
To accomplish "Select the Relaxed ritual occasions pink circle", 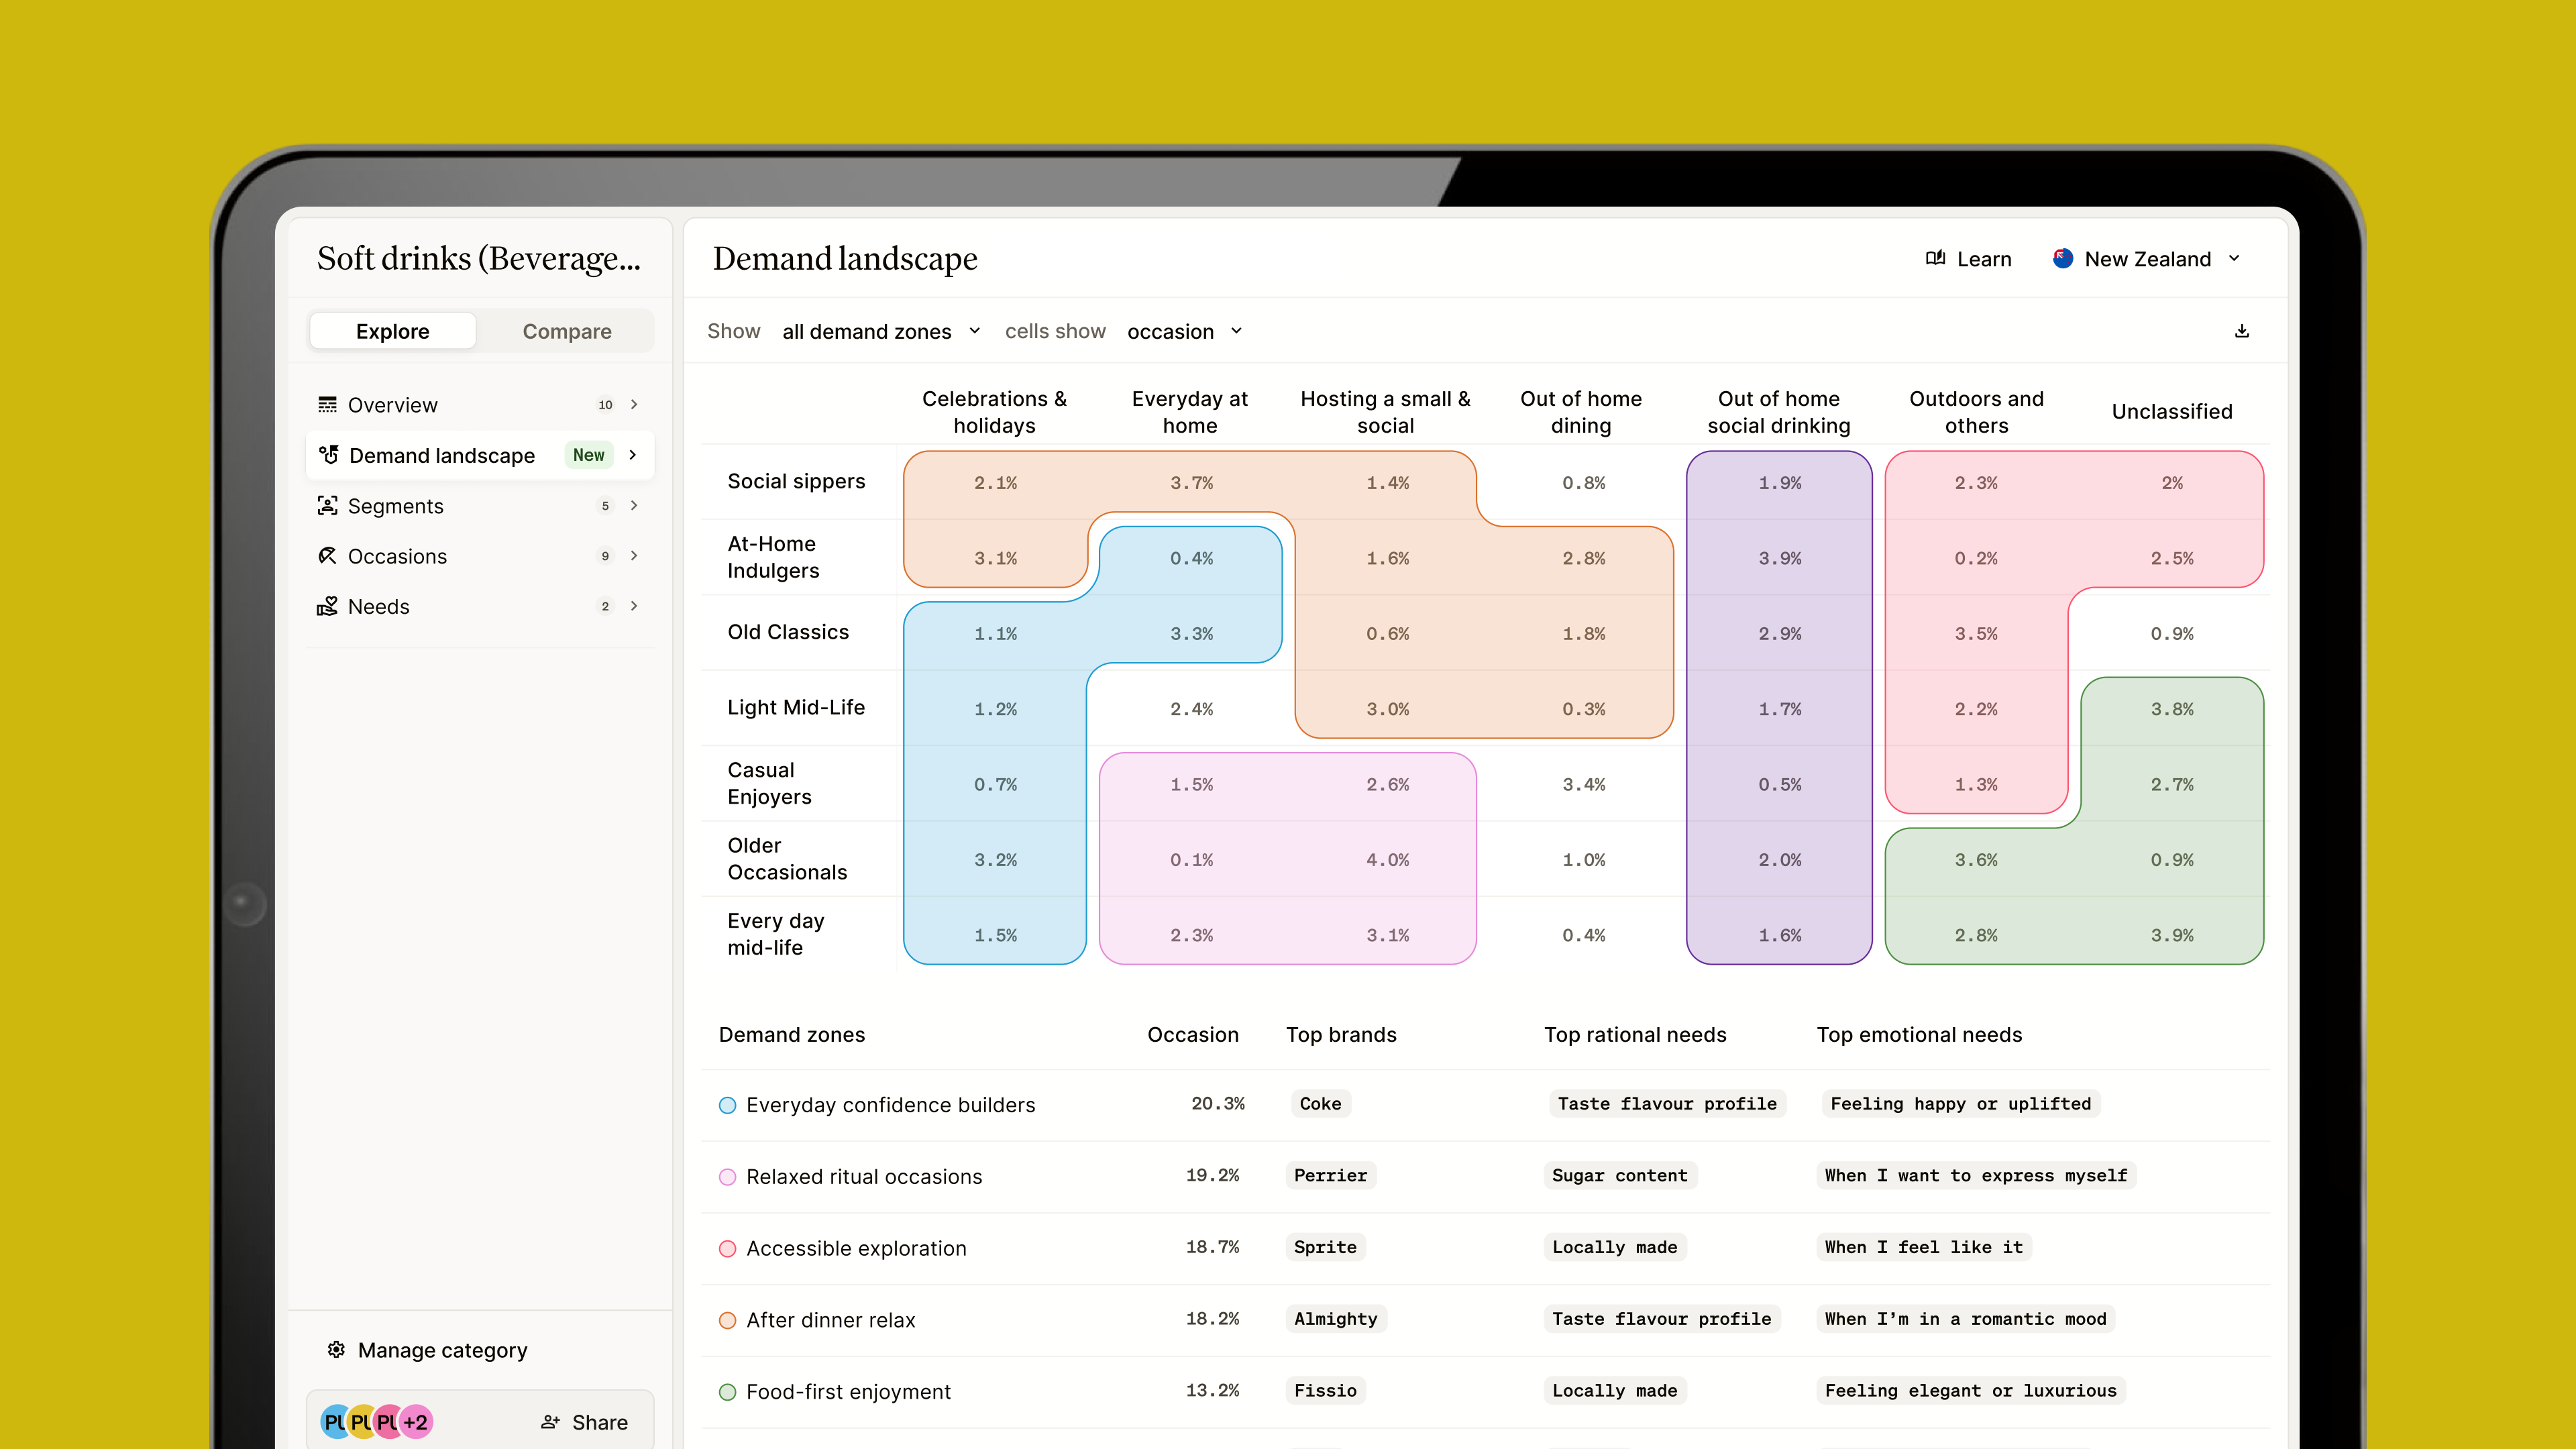I will click(728, 1177).
